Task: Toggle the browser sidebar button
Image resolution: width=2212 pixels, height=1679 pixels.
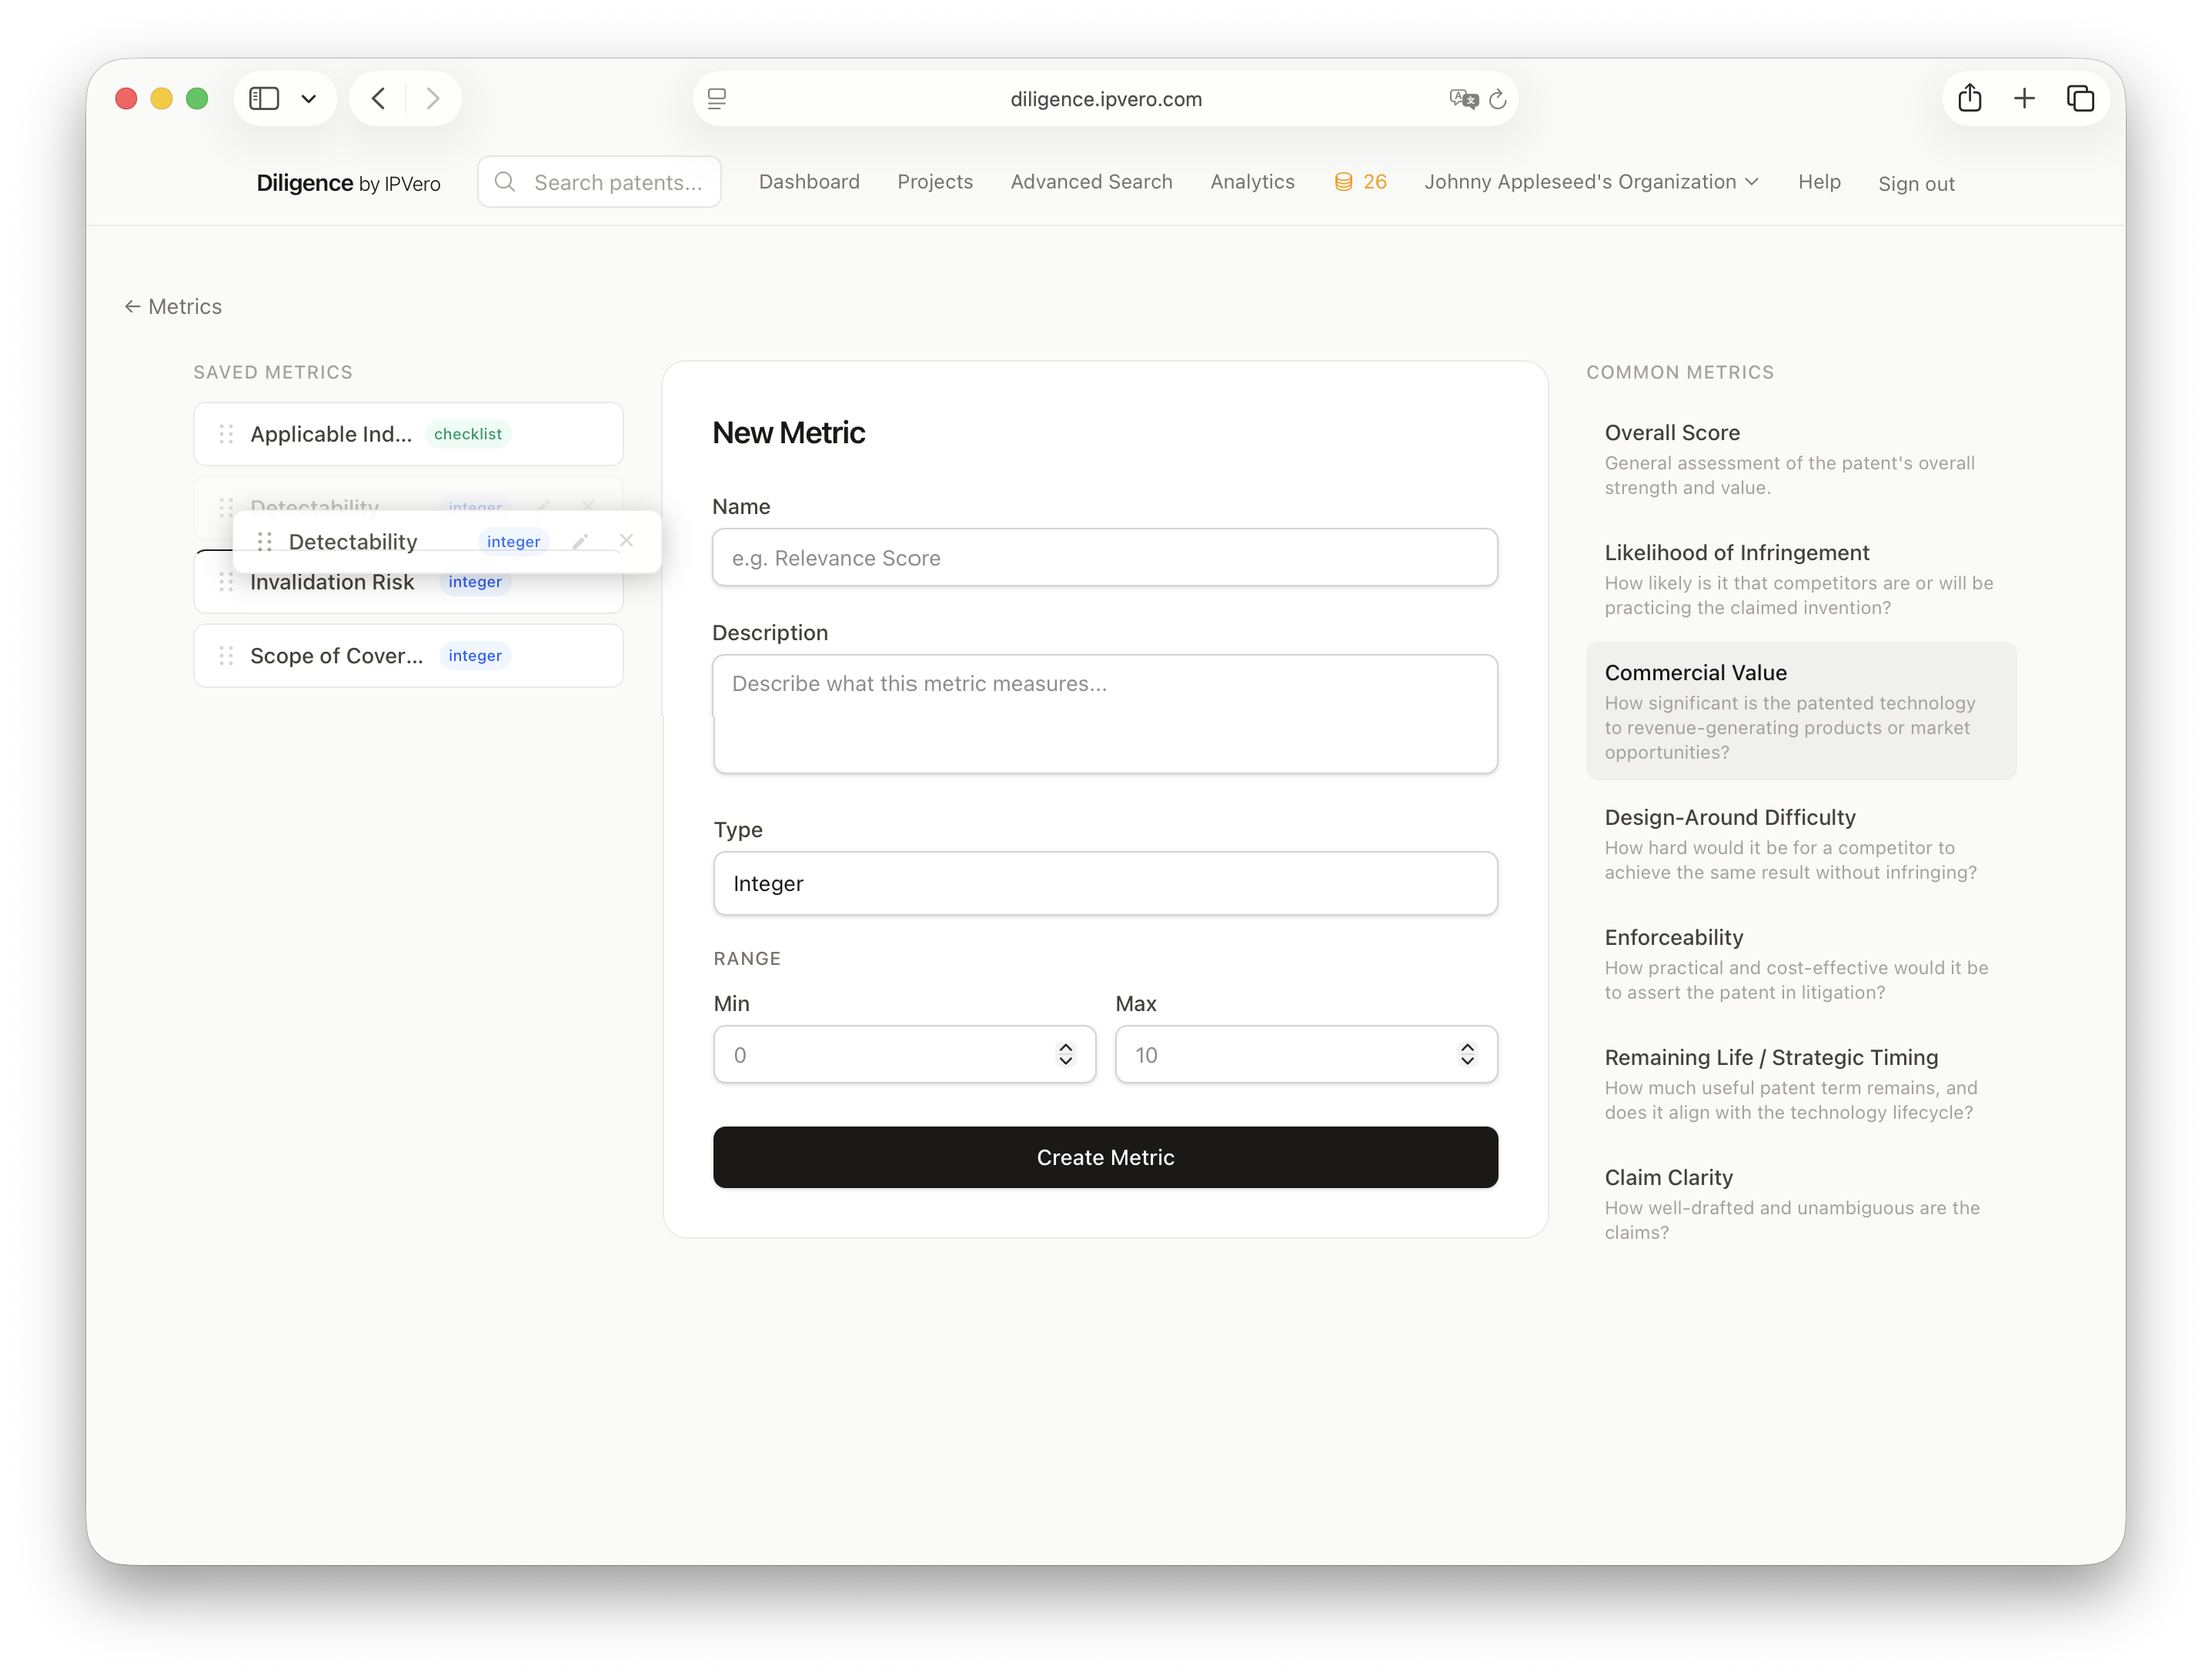Action: tap(264, 98)
